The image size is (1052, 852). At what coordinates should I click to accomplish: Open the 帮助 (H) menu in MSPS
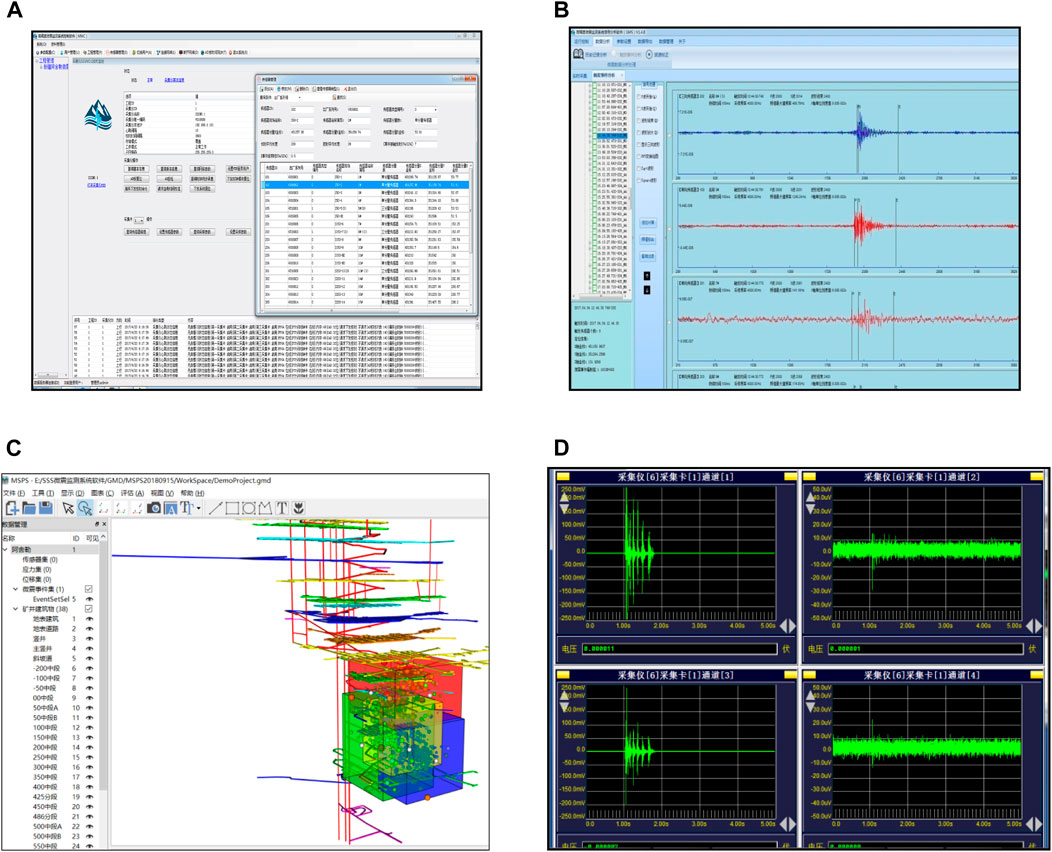pos(192,493)
